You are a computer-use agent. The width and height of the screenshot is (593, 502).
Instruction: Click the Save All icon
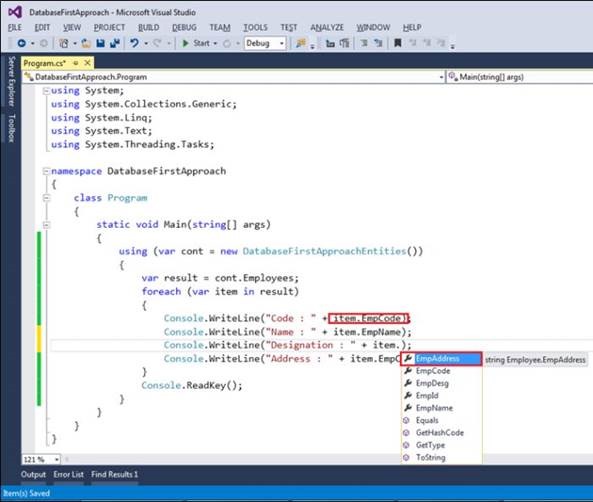(115, 43)
